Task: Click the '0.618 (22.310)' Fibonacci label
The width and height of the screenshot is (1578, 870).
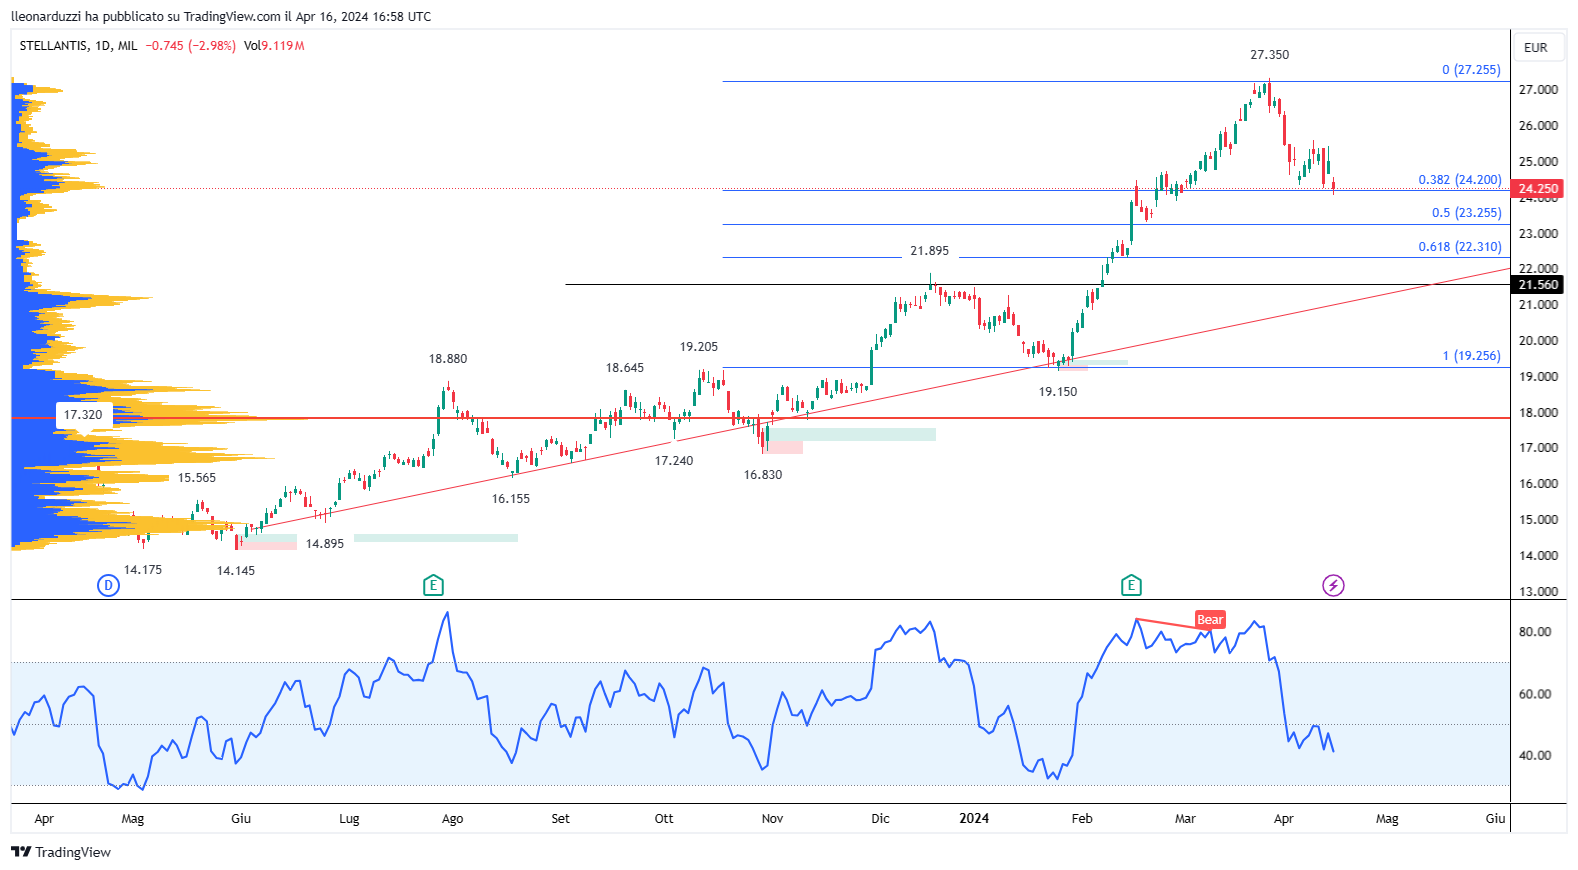Action: [x=1460, y=247]
